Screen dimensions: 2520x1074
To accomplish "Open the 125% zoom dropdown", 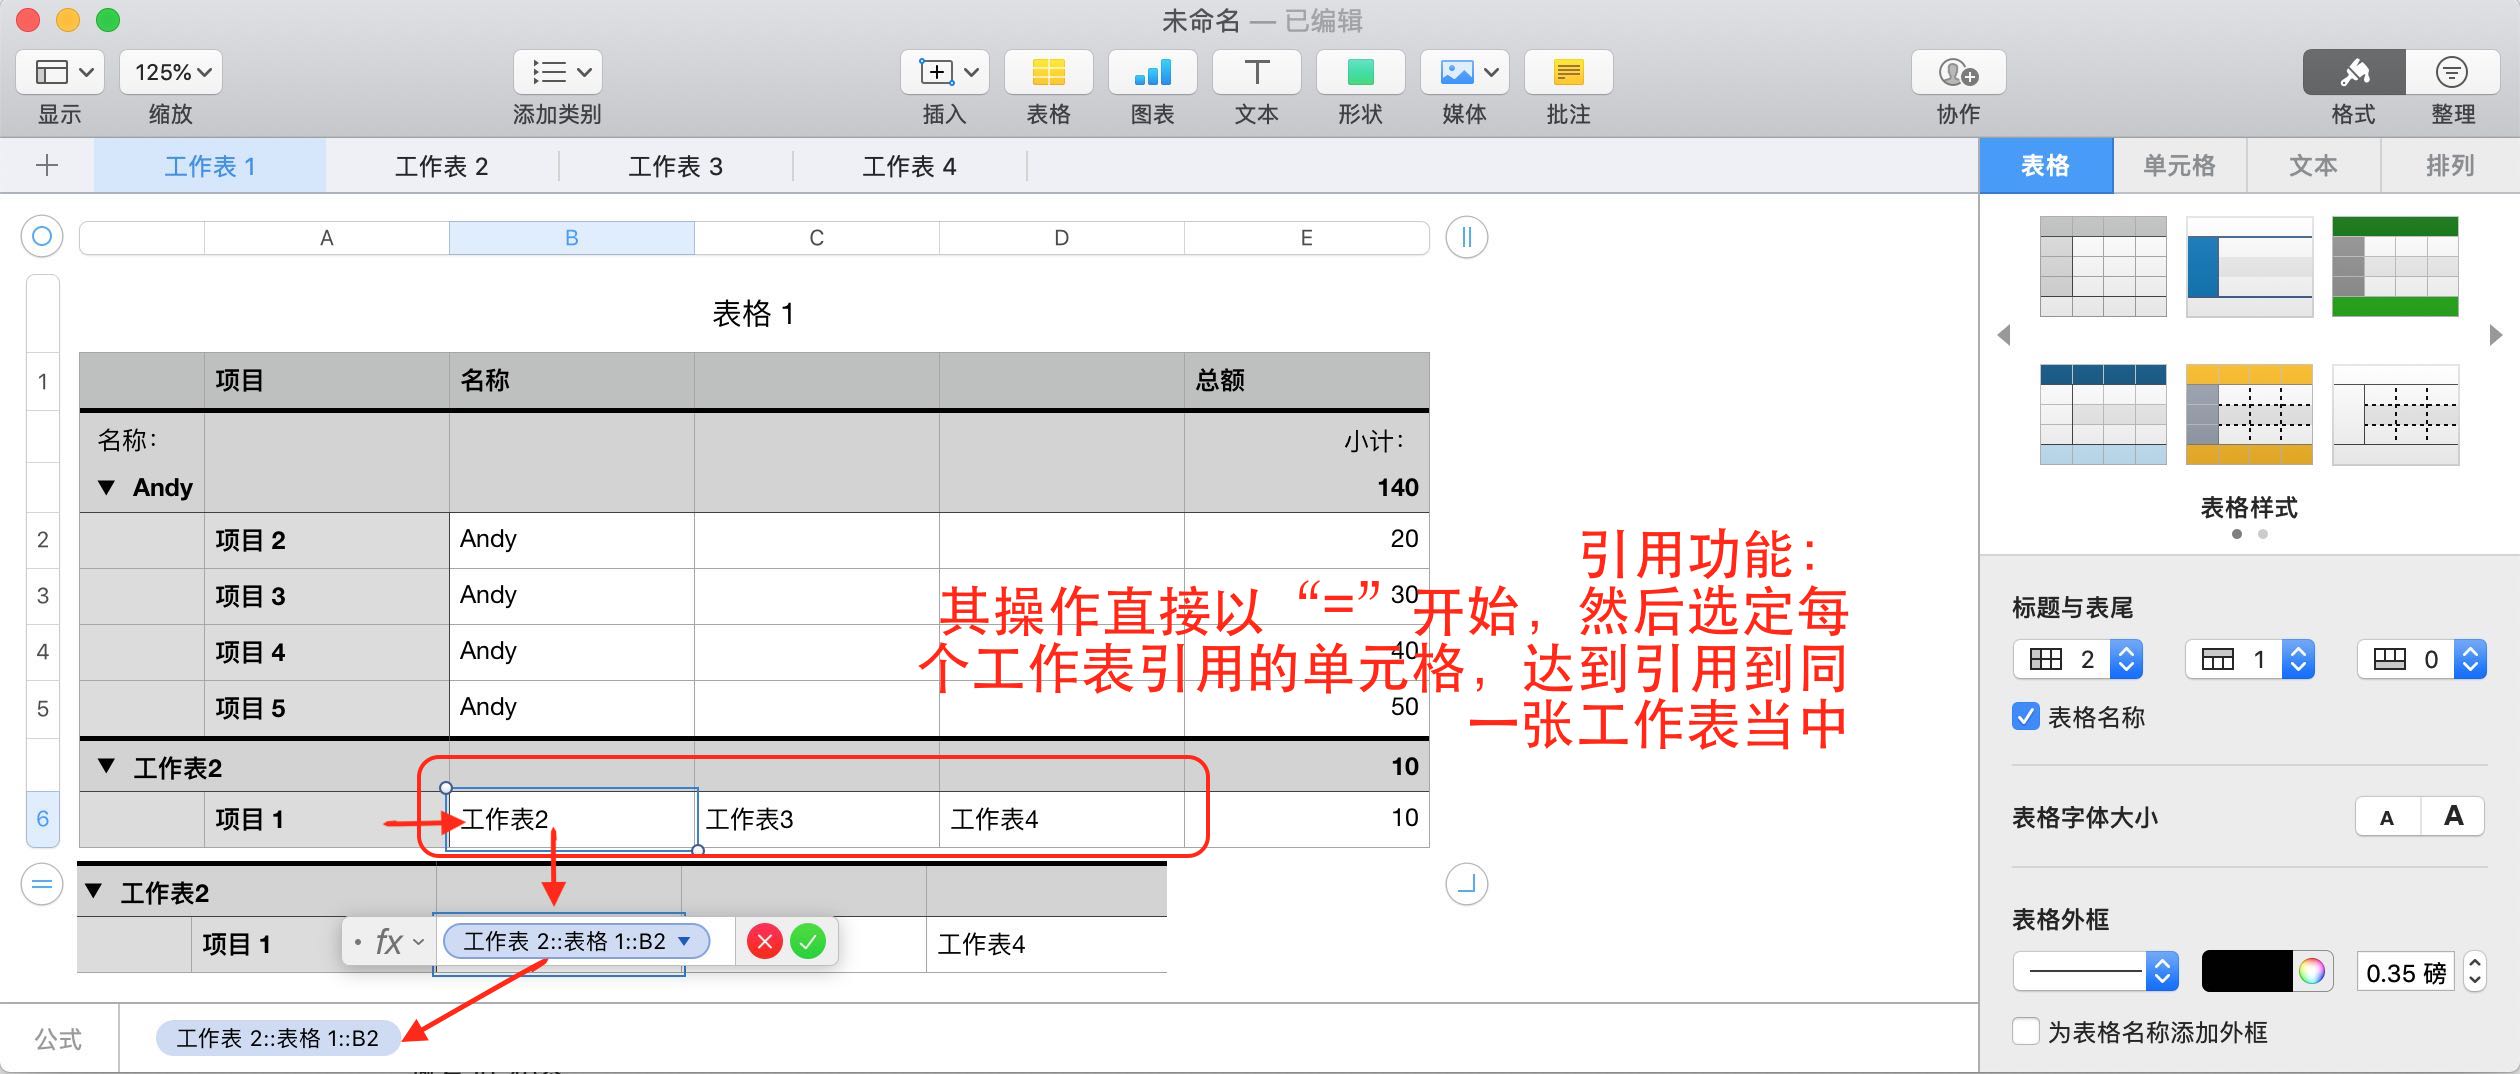I will click(172, 72).
